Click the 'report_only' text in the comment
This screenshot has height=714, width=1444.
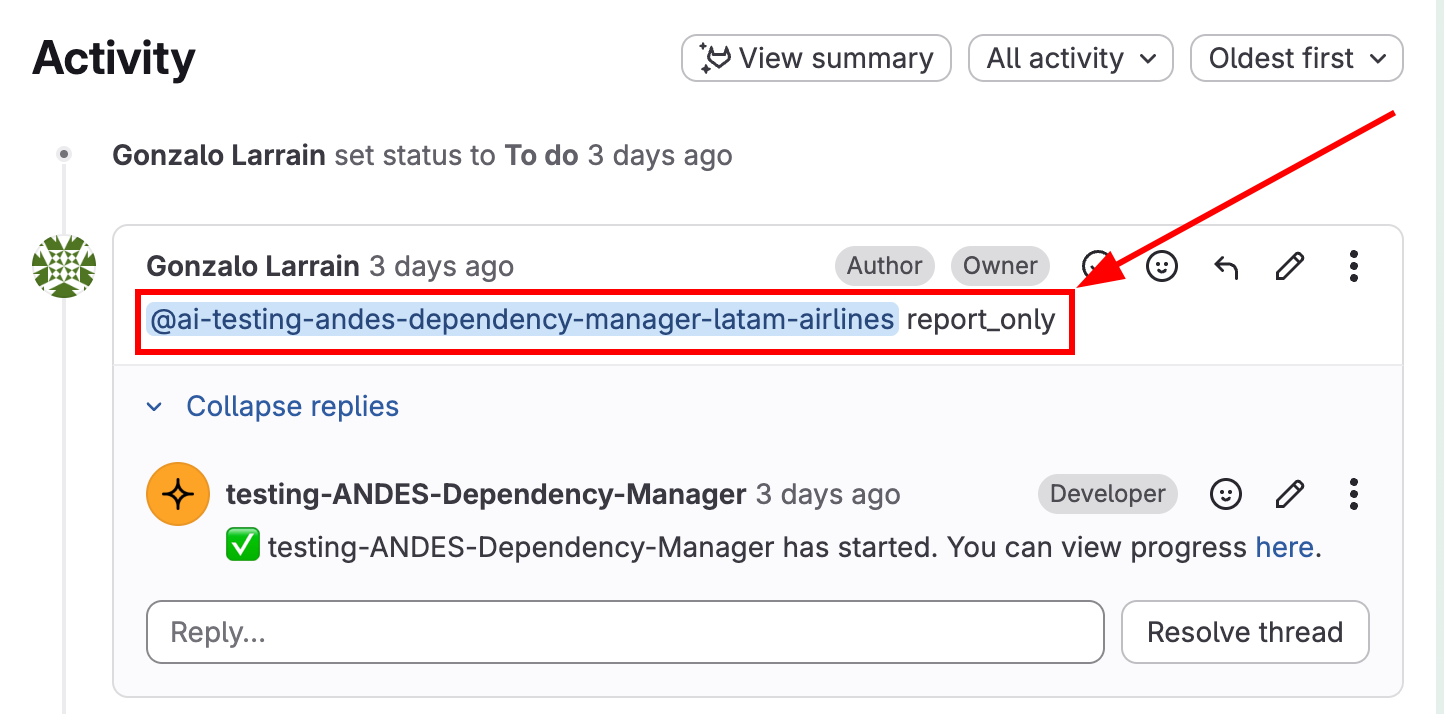[981, 320]
